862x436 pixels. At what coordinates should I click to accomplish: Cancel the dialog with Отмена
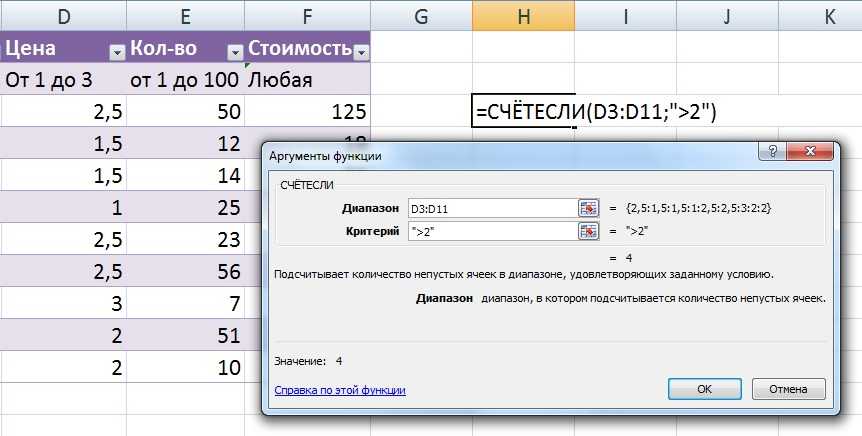tap(788, 389)
